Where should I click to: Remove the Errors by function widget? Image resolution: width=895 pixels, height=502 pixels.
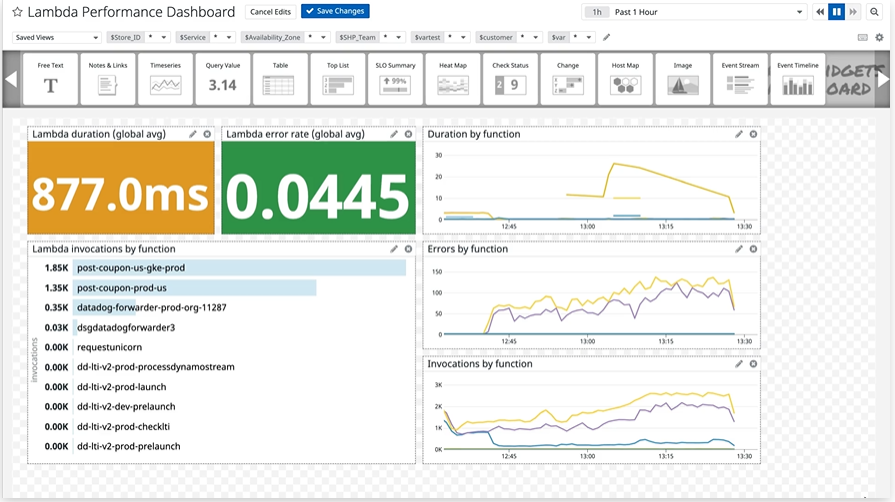[753, 249]
